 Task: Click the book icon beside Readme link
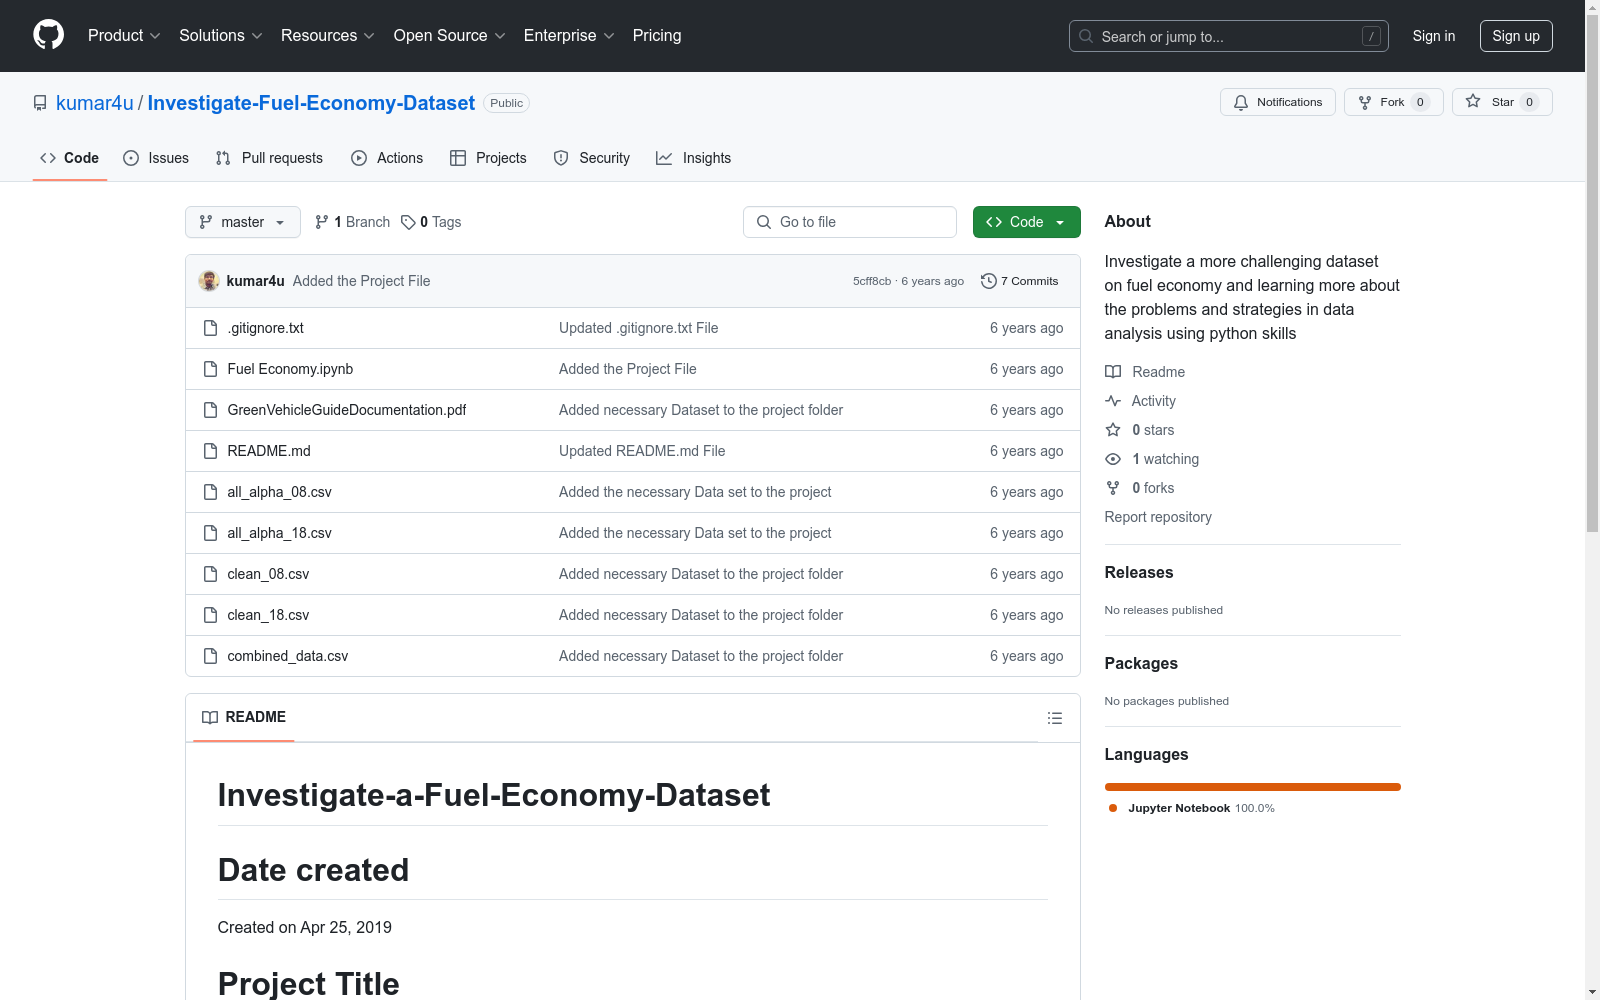1113,372
